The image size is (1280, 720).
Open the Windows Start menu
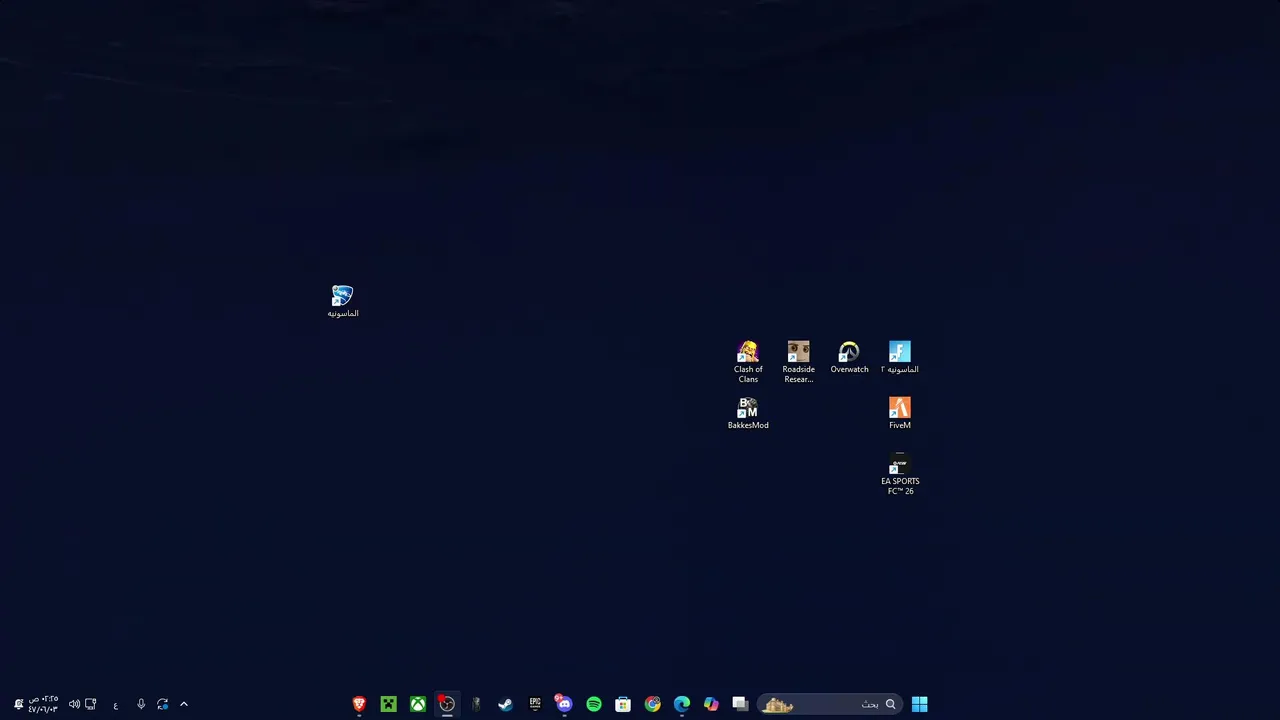[x=919, y=704]
